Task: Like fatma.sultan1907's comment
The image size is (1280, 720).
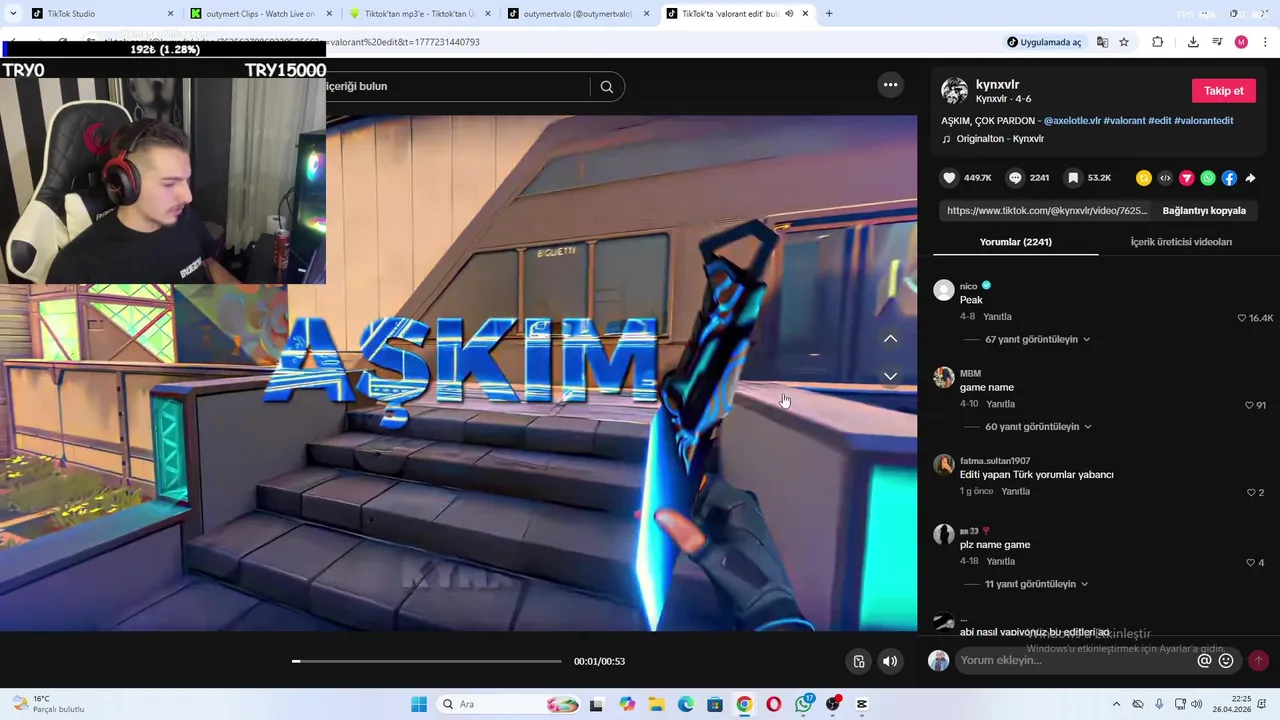Action: [x=1251, y=492]
